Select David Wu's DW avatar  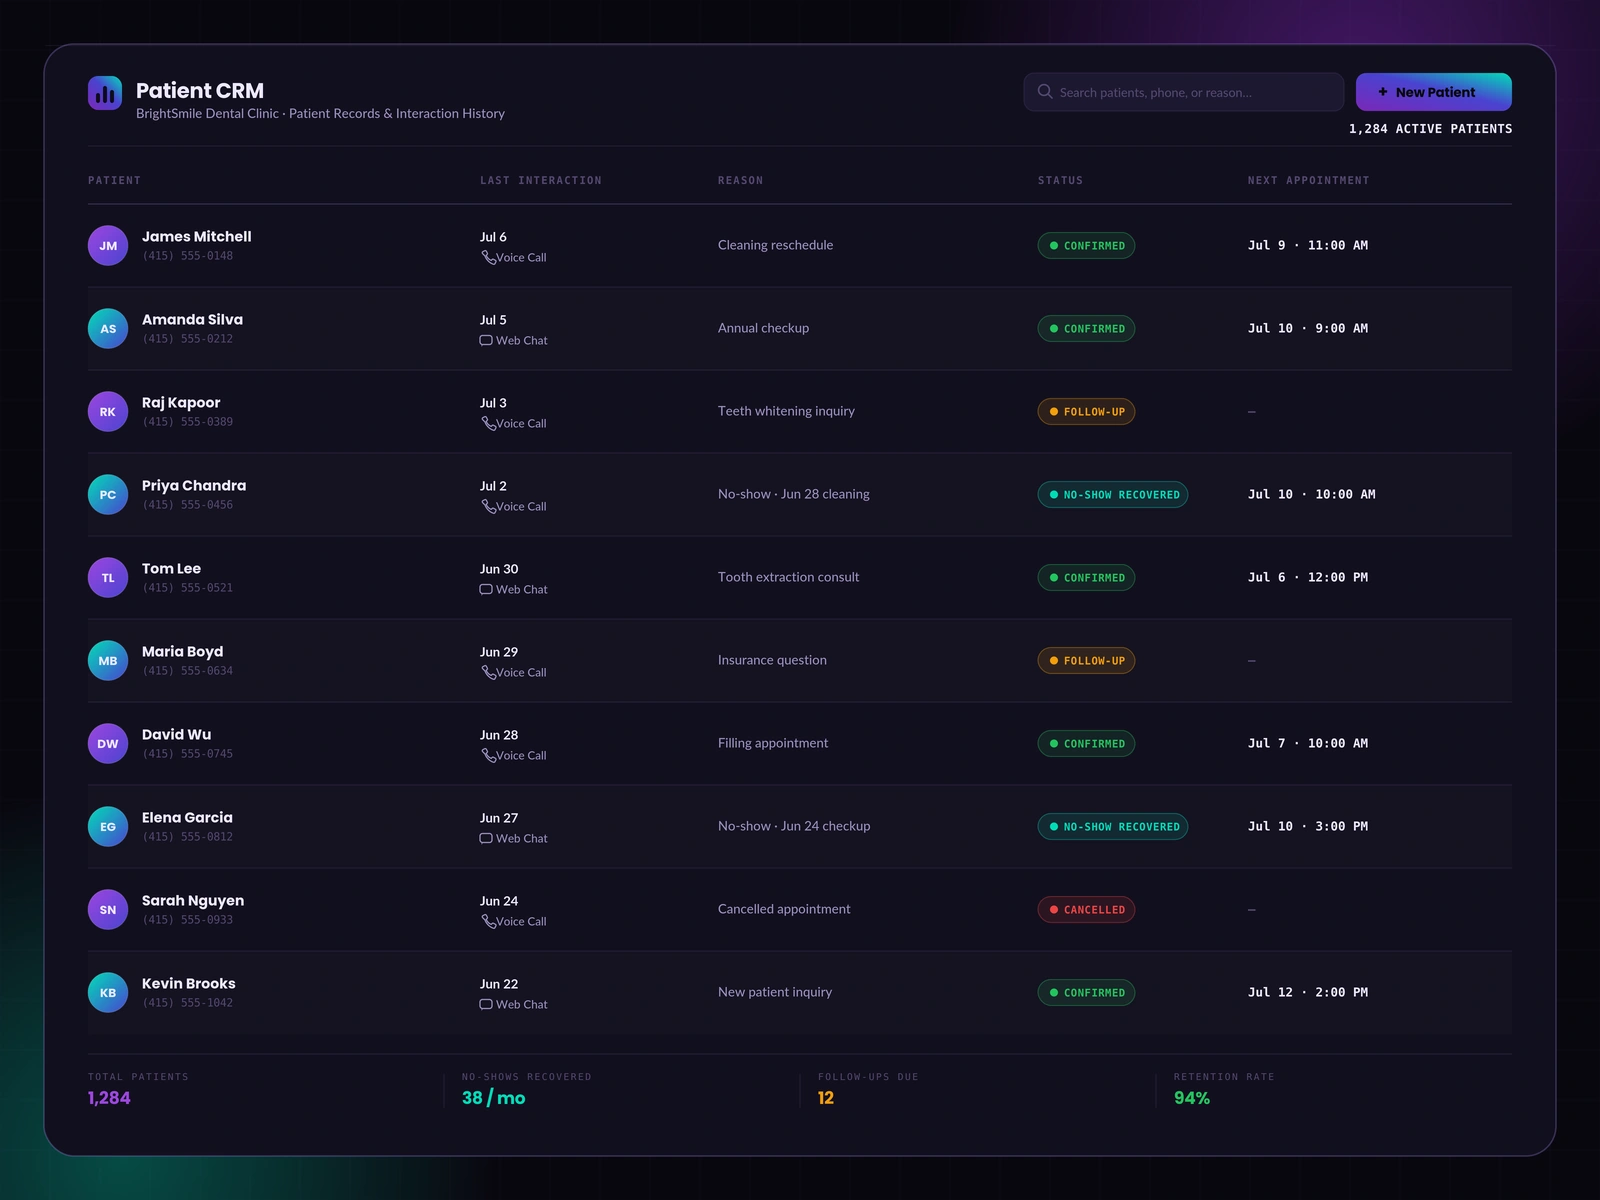click(x=108, y=744)
